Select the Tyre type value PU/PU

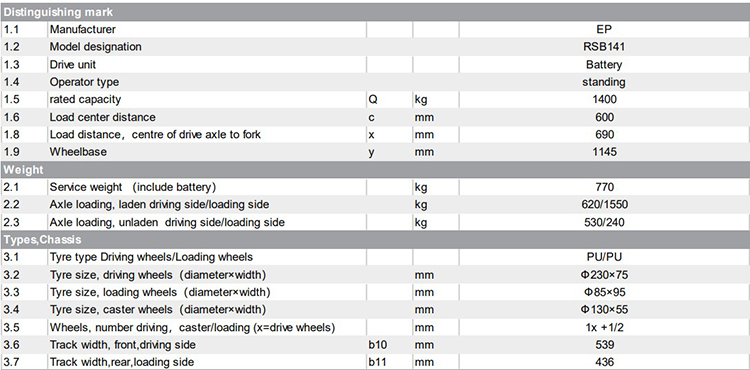tap(604, 257)
